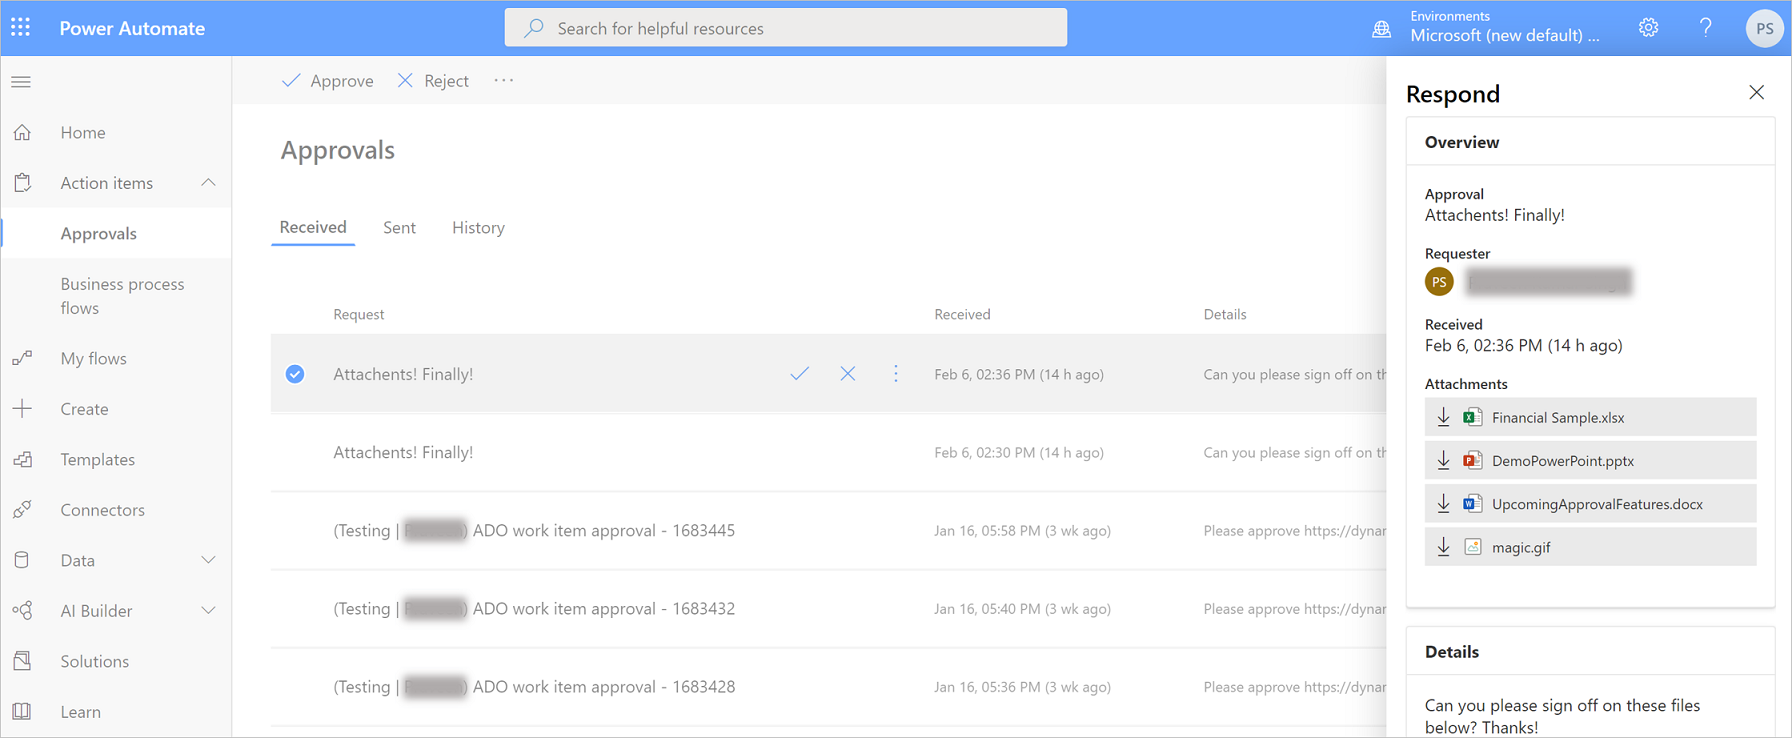Viewport: 1792px width, 738px height.
Task: Select Approvals in the sidebar
Action: click(116, 233)
